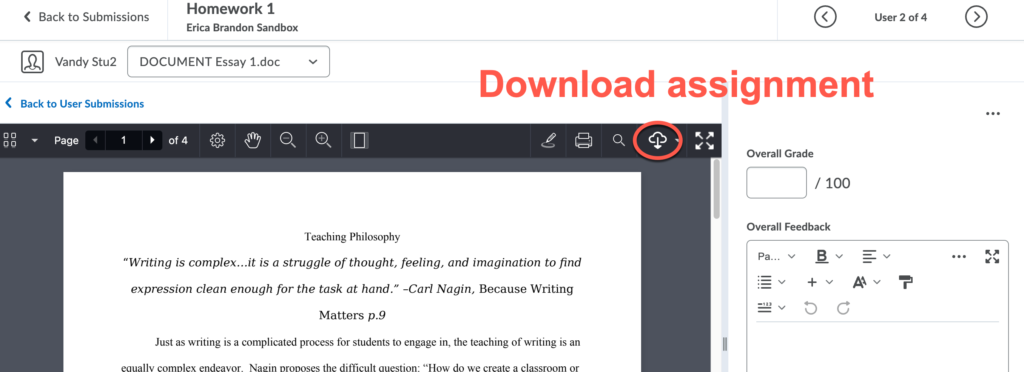Viewport: 1024px width, 372px height.
Task: Open Back to User Submissions link
Action: 74,103
